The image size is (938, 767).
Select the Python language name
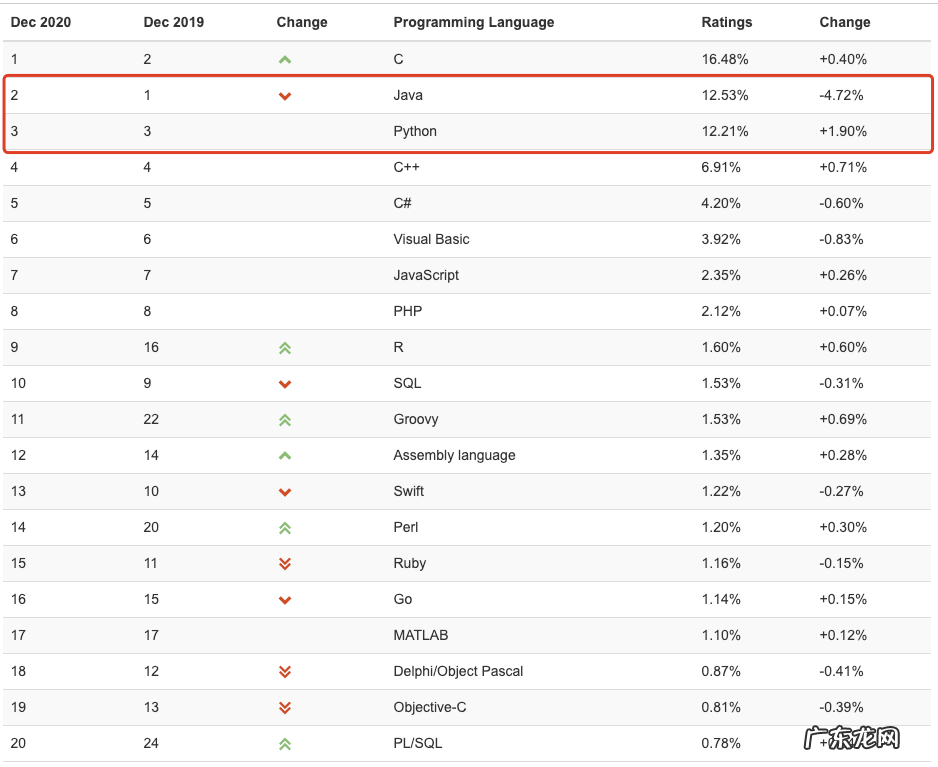[415, 131]
